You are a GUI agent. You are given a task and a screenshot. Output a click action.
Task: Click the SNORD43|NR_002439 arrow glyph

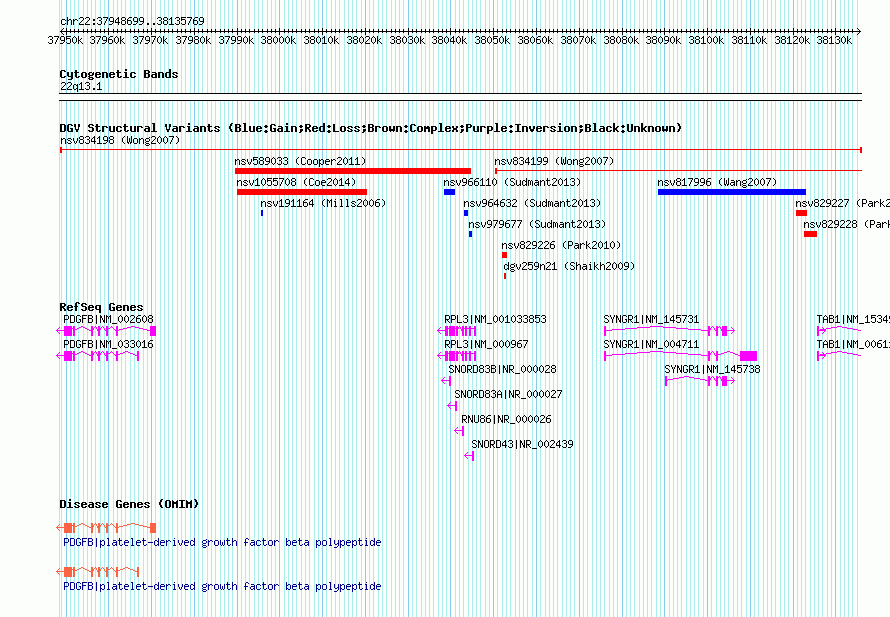pos(469,456)
